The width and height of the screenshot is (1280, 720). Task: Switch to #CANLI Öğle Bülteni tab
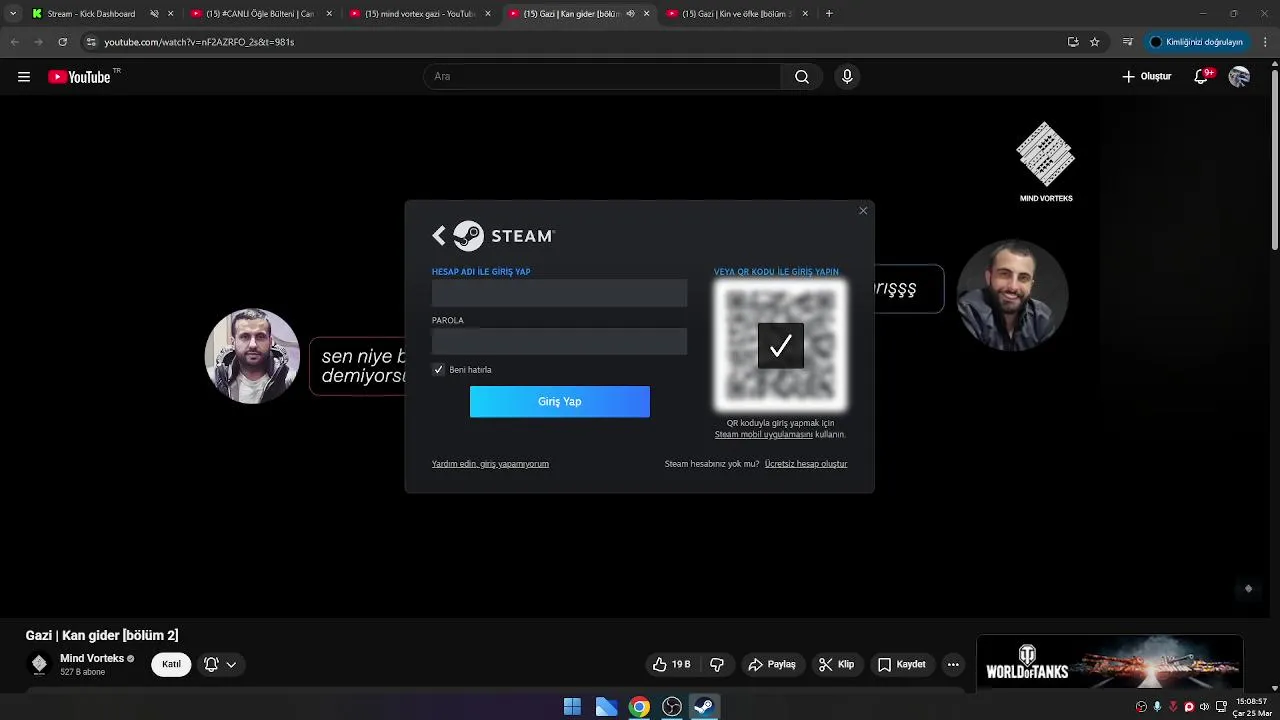tap(258, 14)
